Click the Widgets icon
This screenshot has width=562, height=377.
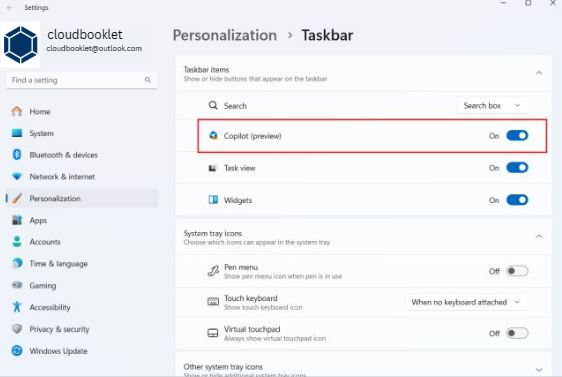pyautogui.click(x=213, y=200)
